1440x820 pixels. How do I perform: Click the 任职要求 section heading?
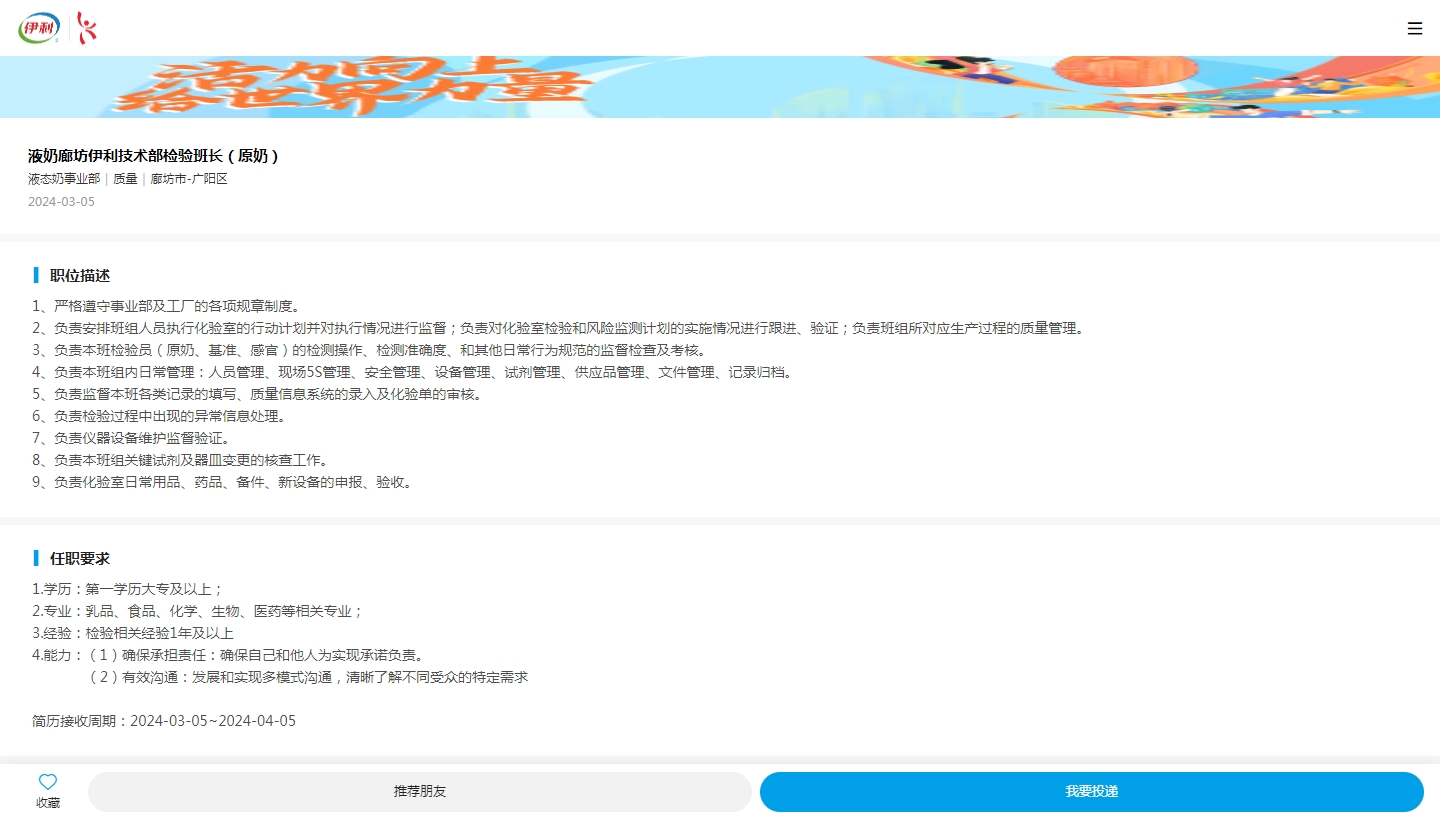tap(80, 559)
